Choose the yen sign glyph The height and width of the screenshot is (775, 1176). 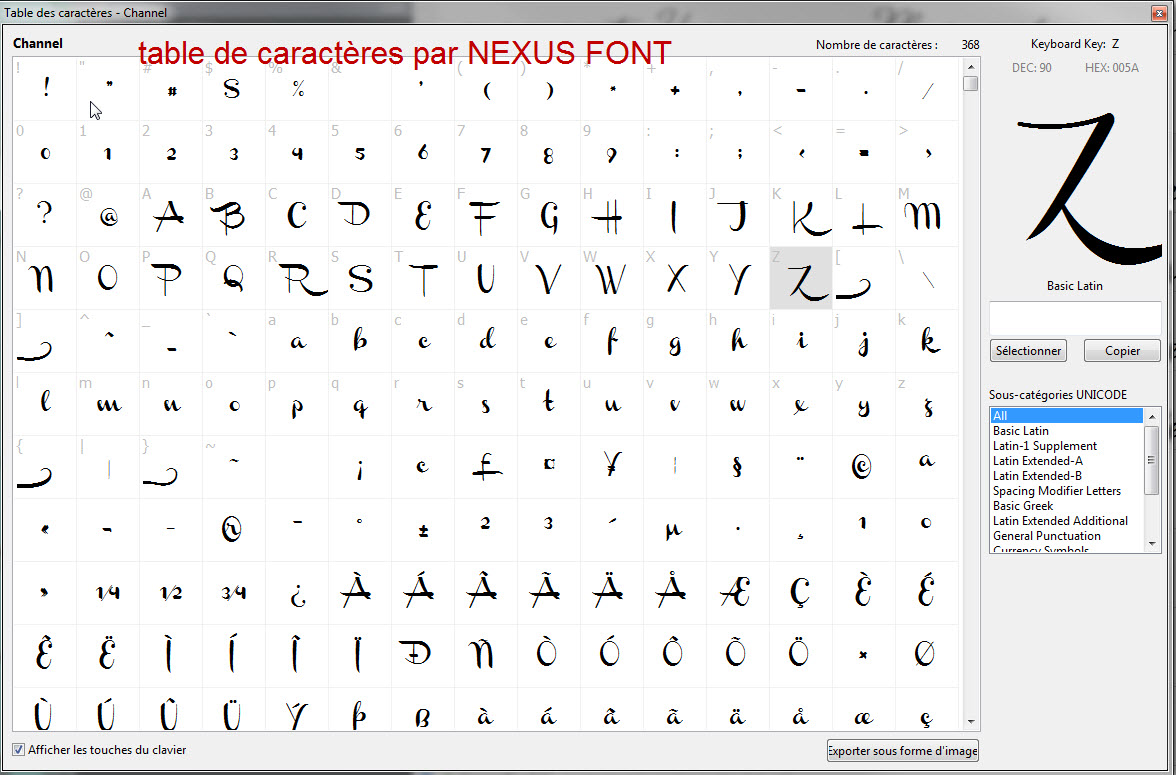point(612,466)
